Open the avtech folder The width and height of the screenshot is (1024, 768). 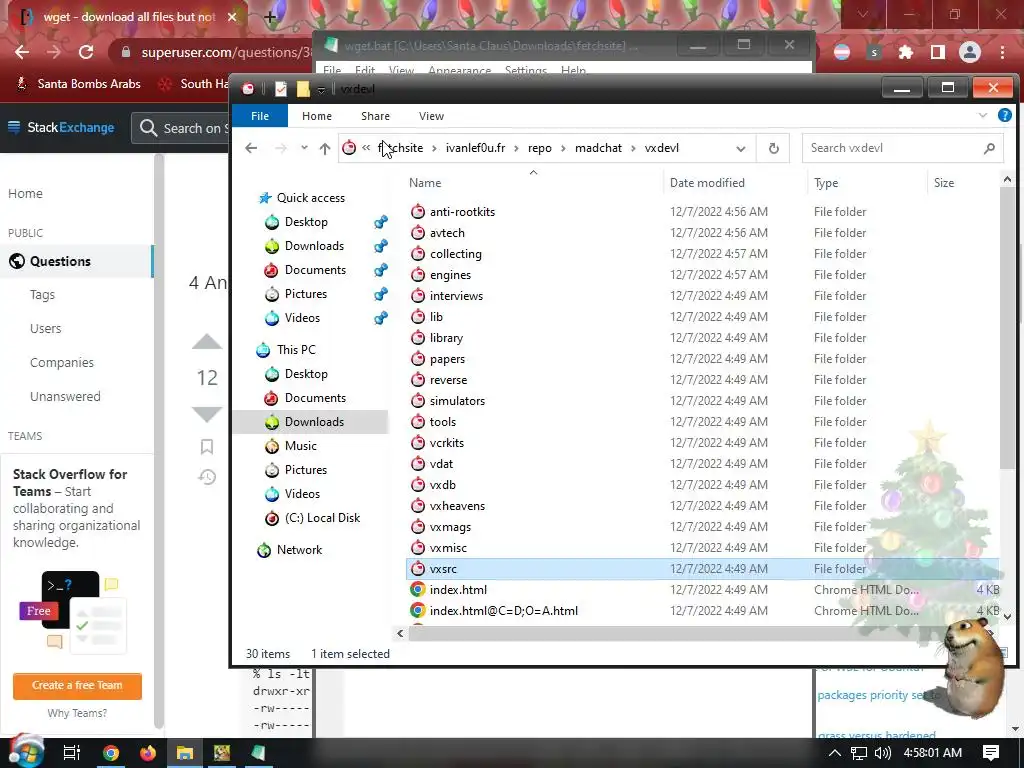point(447,232)
